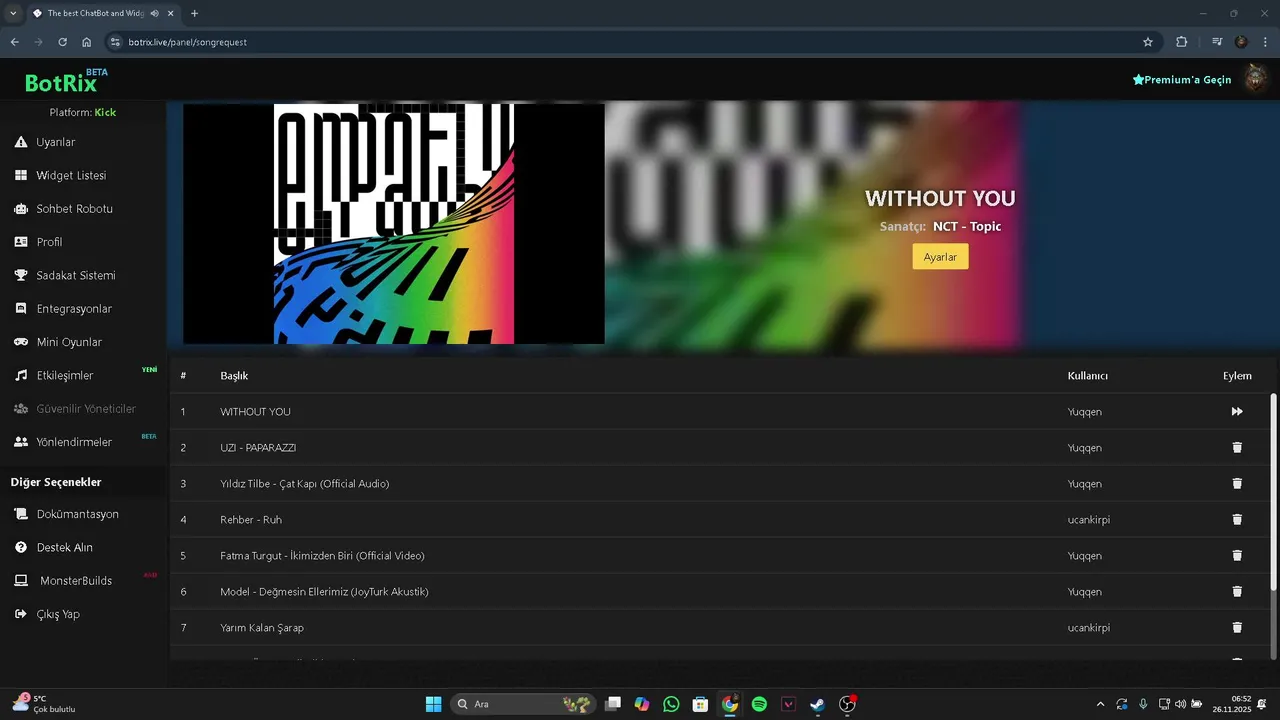Click the people icon beside Yönlendirmeler

pos(20,442)
